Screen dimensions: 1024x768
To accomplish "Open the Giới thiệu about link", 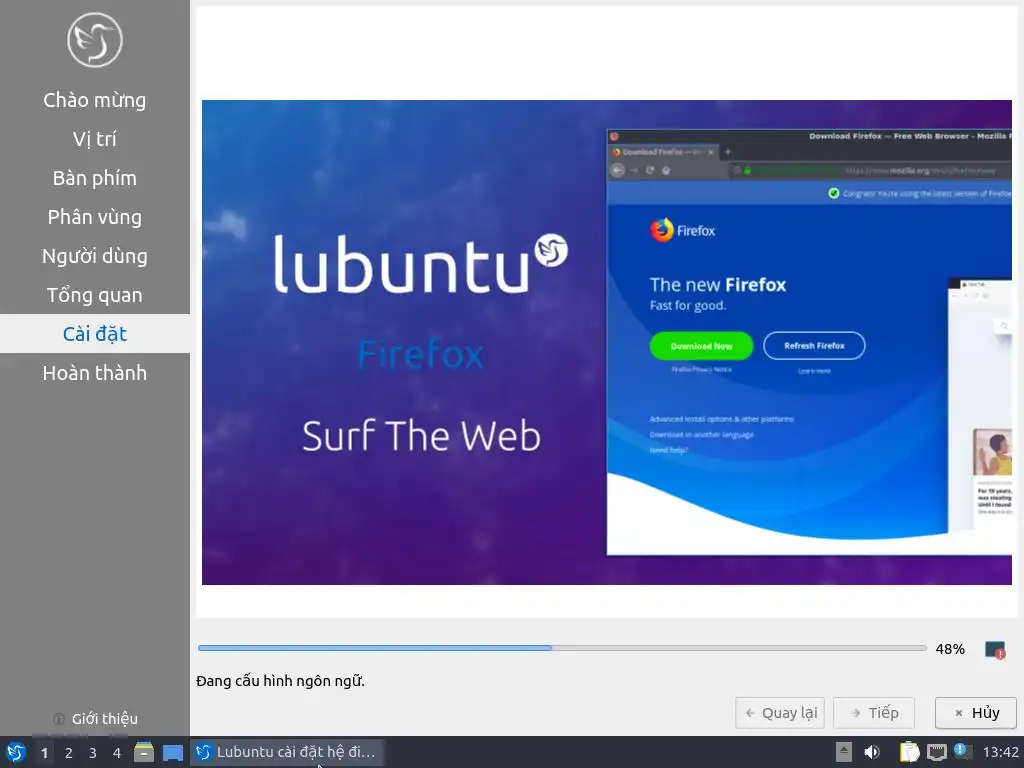I will pyautogui.click(x=95, y=719).
